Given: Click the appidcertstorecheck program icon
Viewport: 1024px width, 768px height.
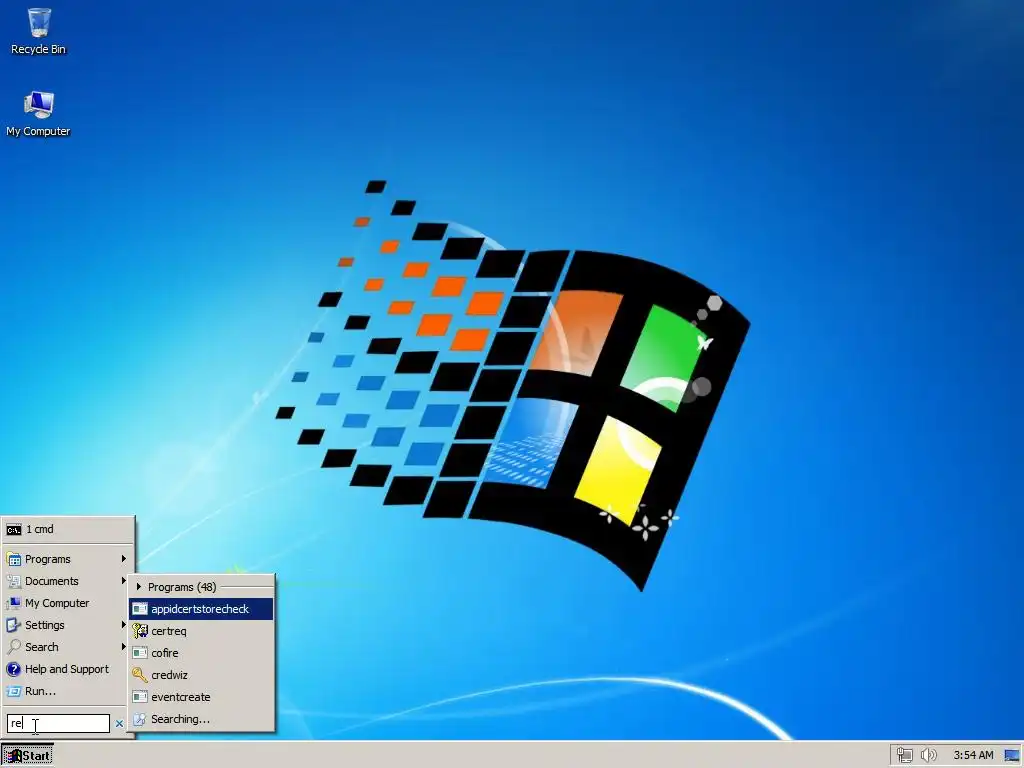Looking at the screenshot, I should click(140, 609).
